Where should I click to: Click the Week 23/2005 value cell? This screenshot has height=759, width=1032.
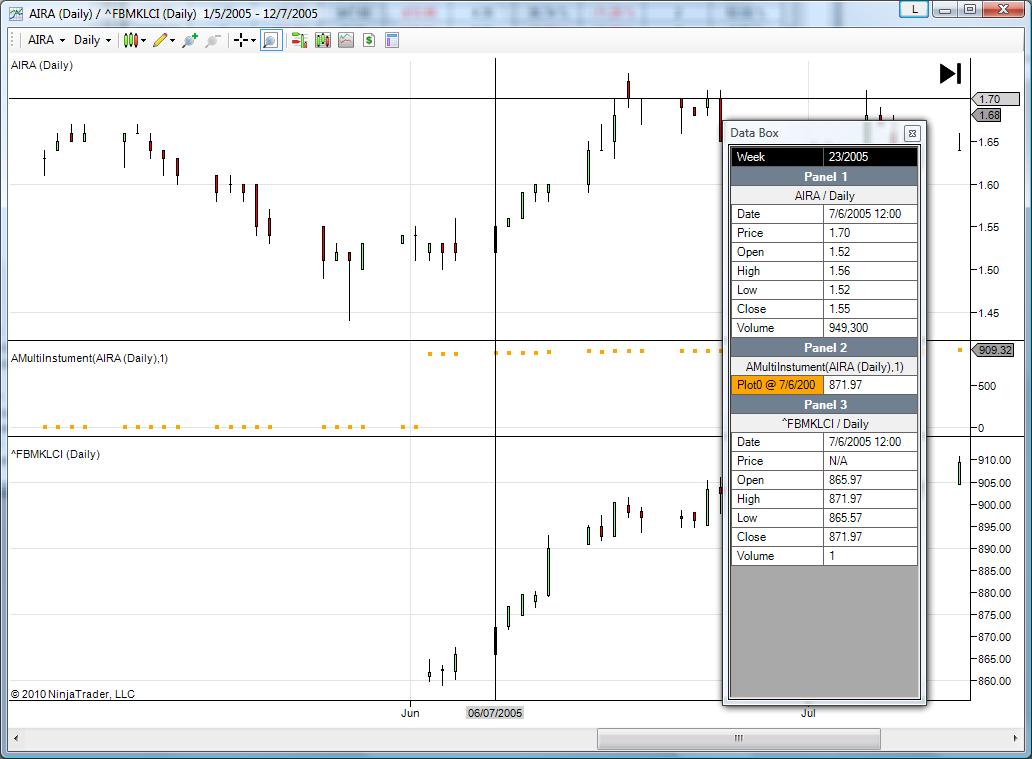tap(870, 157)
